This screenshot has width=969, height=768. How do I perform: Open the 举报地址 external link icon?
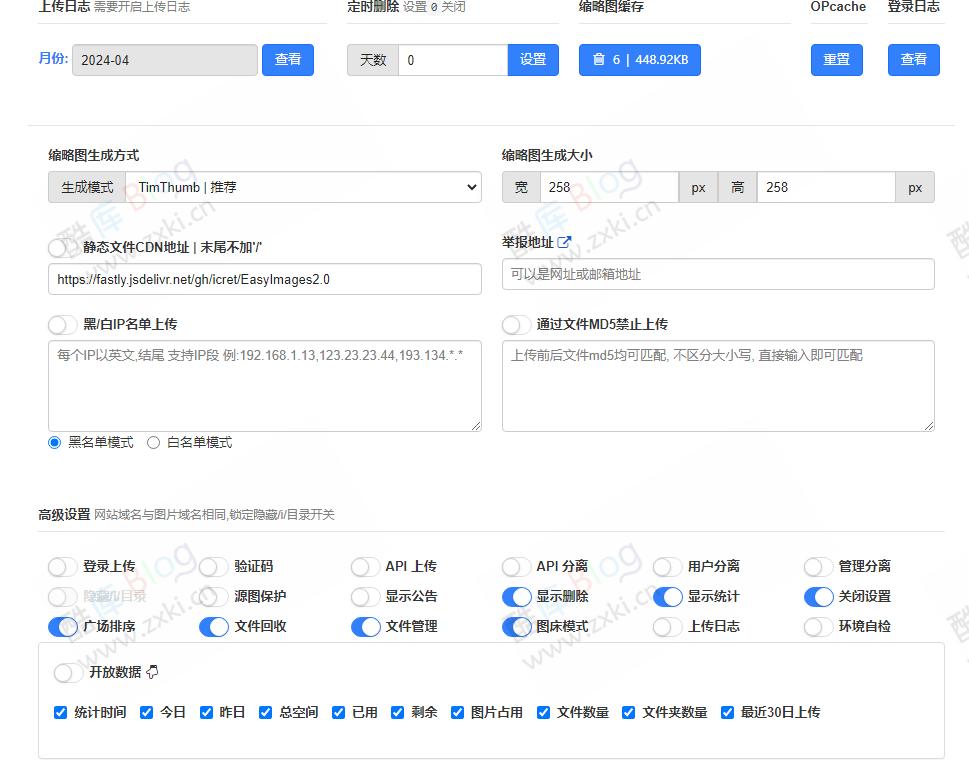pos(565,241)
